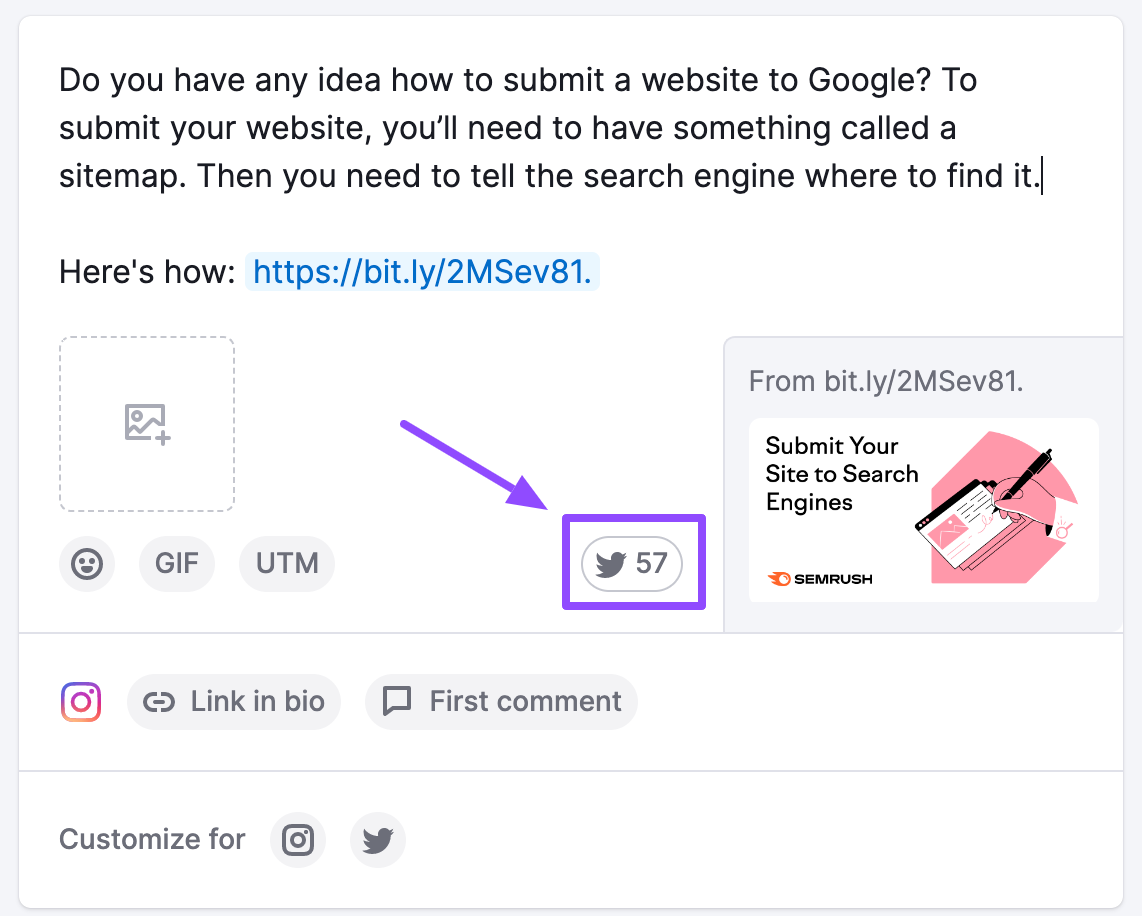Click the First comment button

(x=502, y=702)
